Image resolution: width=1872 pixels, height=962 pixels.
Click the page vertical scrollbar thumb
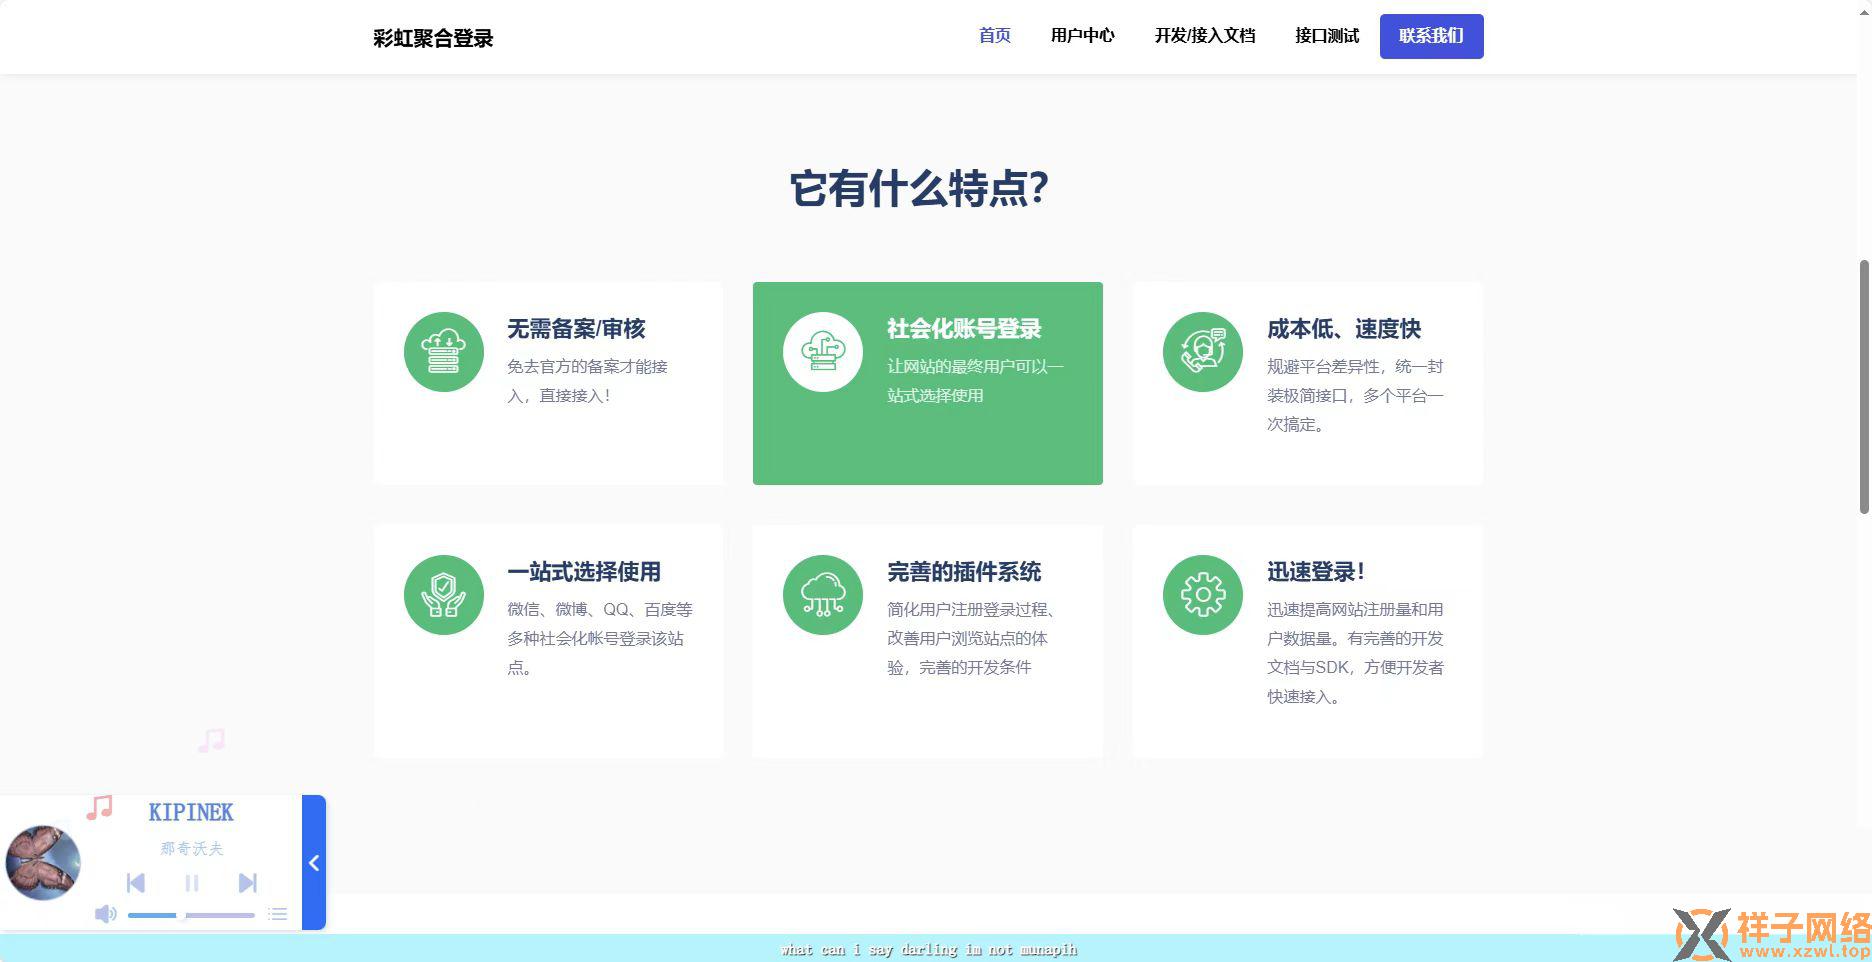tap(1864, 387)
